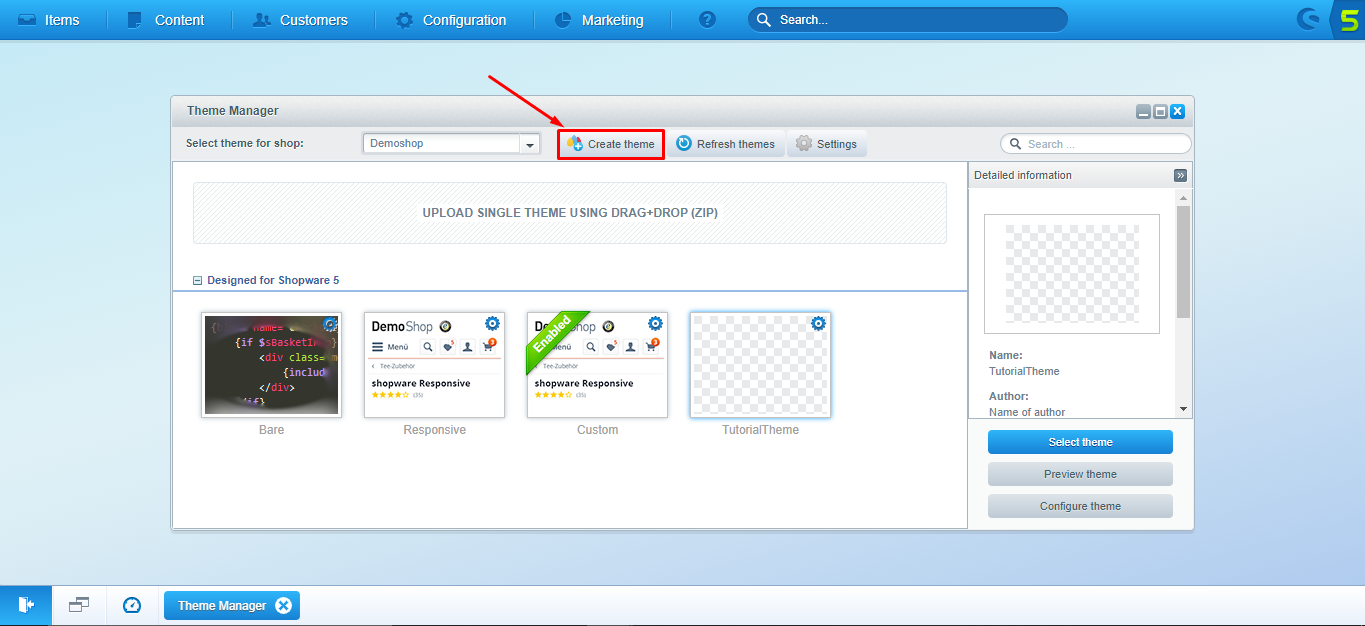Click the Preview theme button

tap(1080, 474)
